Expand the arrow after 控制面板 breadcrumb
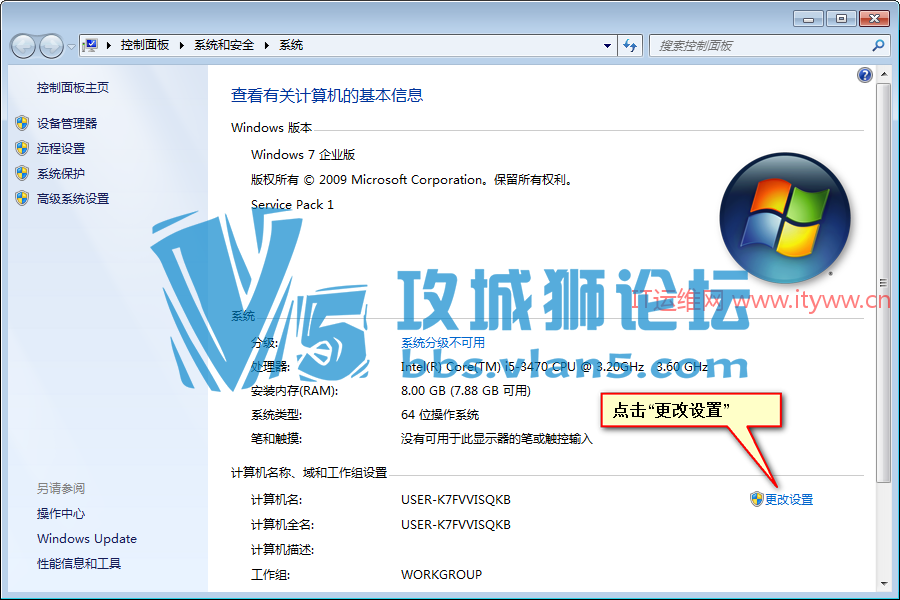Viewport: 900px width, 600px height. [x=181, y=45]
